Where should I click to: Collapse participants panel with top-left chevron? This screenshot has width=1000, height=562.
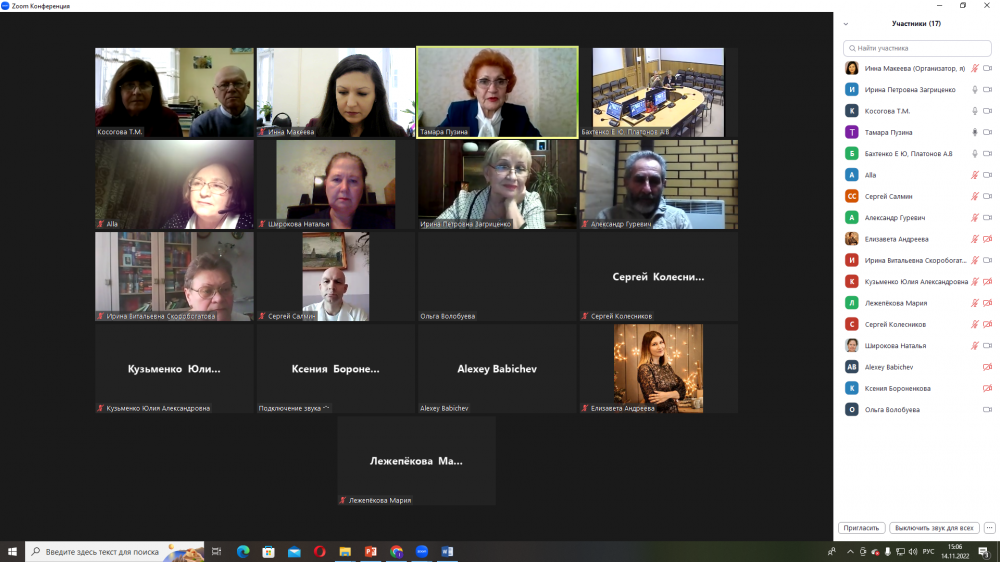click(x=846, y=23)
